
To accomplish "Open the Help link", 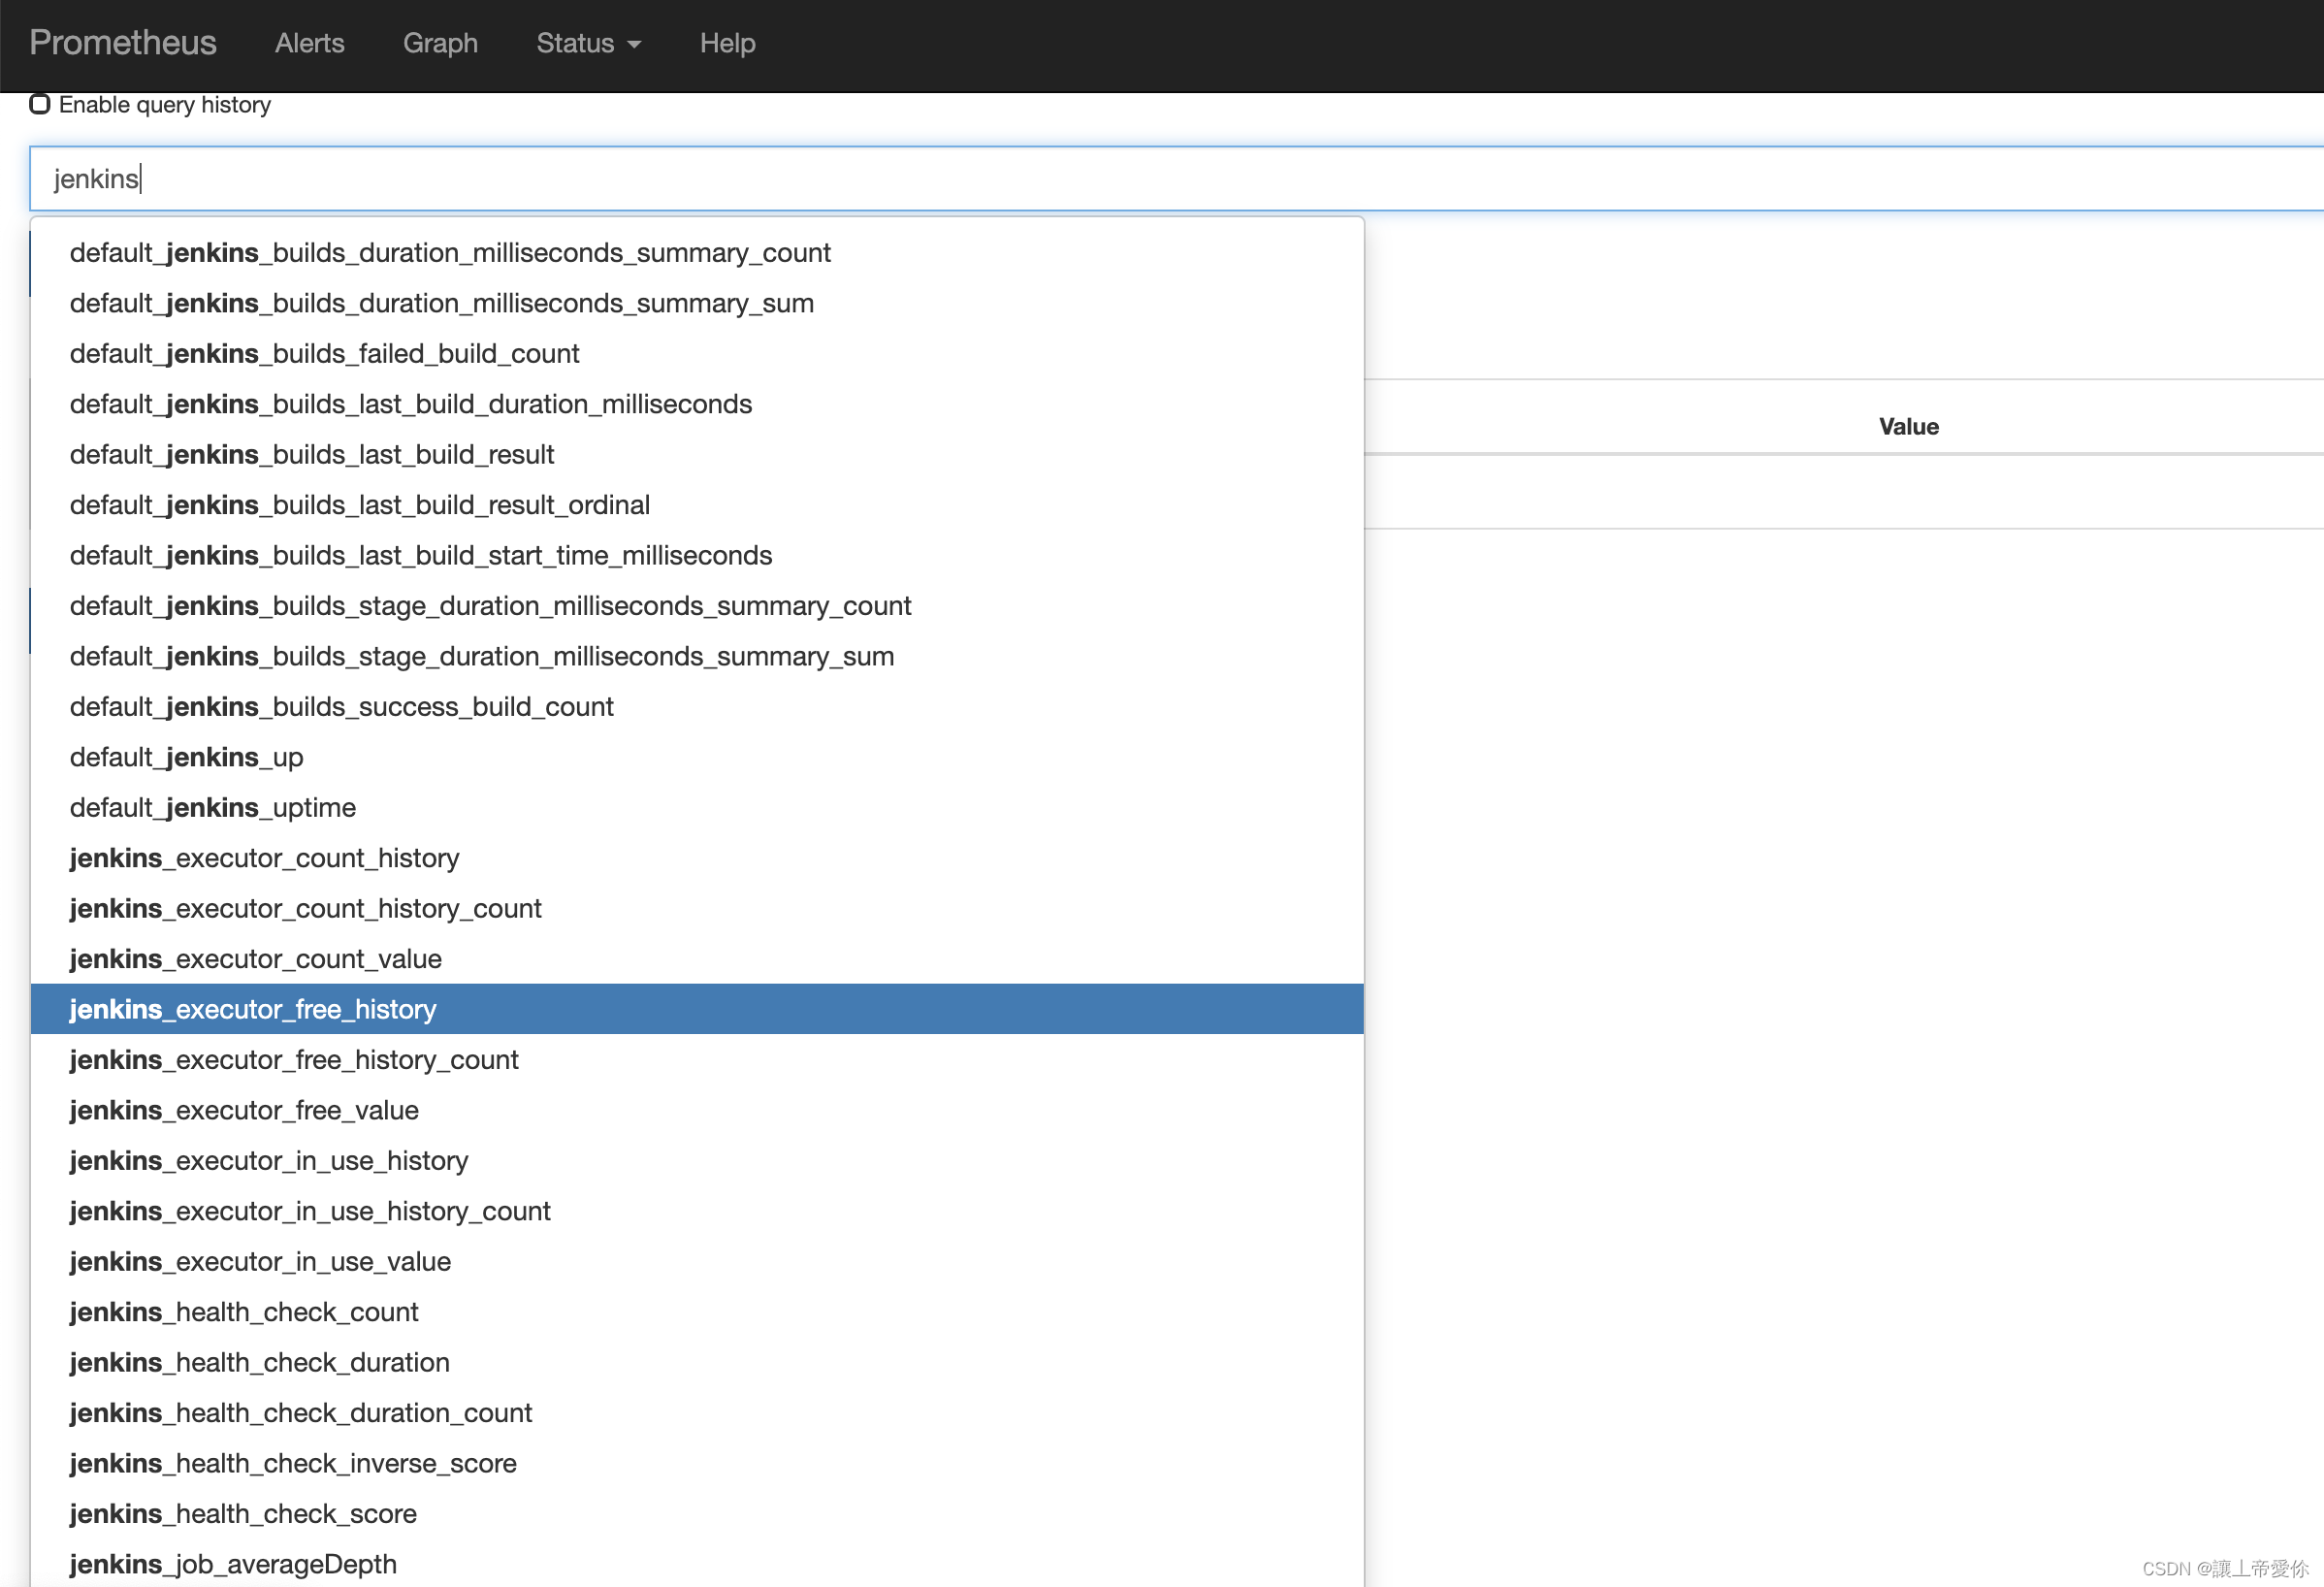I will [727, 43].
